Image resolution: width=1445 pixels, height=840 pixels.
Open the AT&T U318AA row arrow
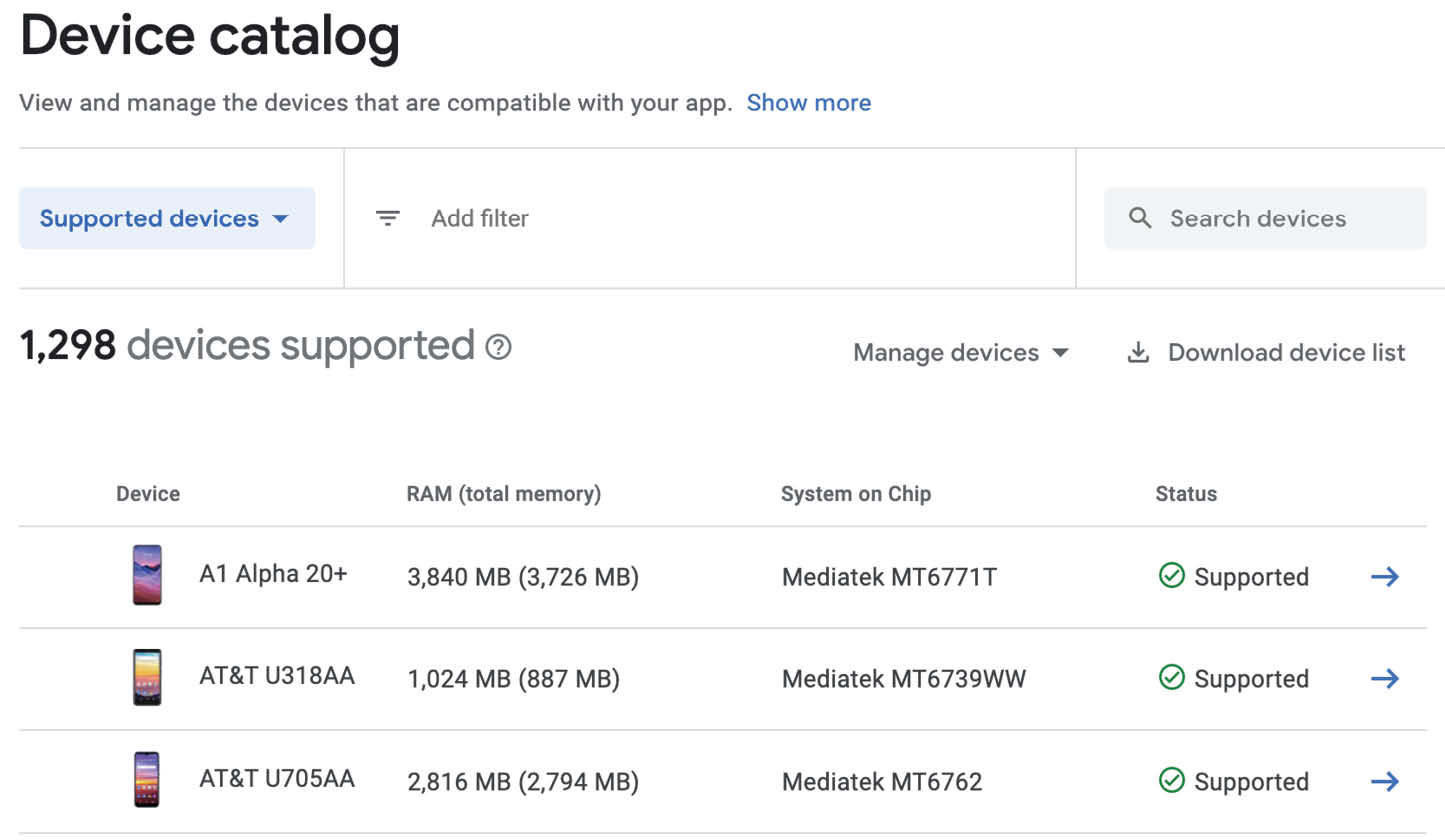click(x=1384, y=679)
